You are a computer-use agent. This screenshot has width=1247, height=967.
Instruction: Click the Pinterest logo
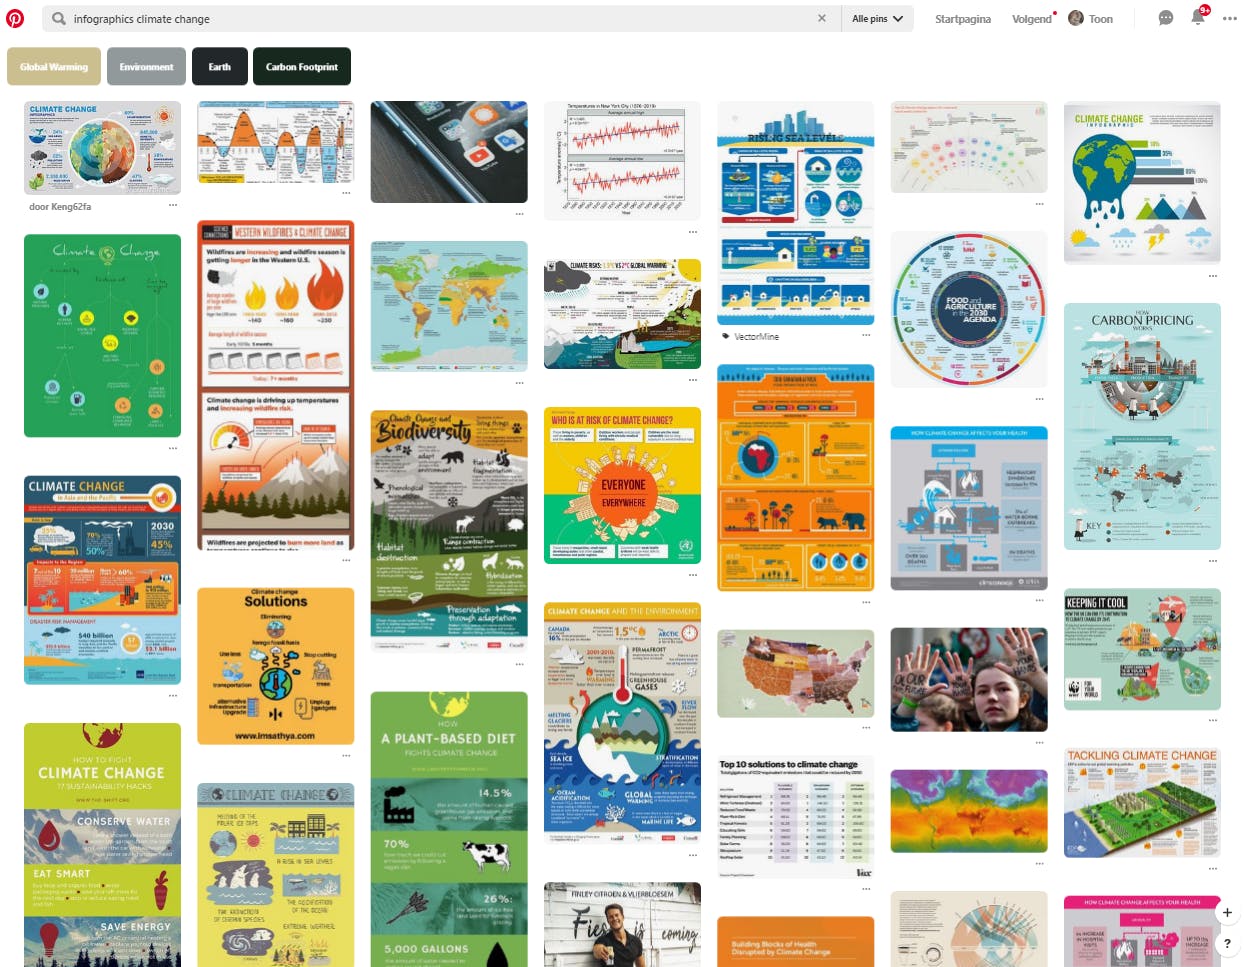pos(14,17)
